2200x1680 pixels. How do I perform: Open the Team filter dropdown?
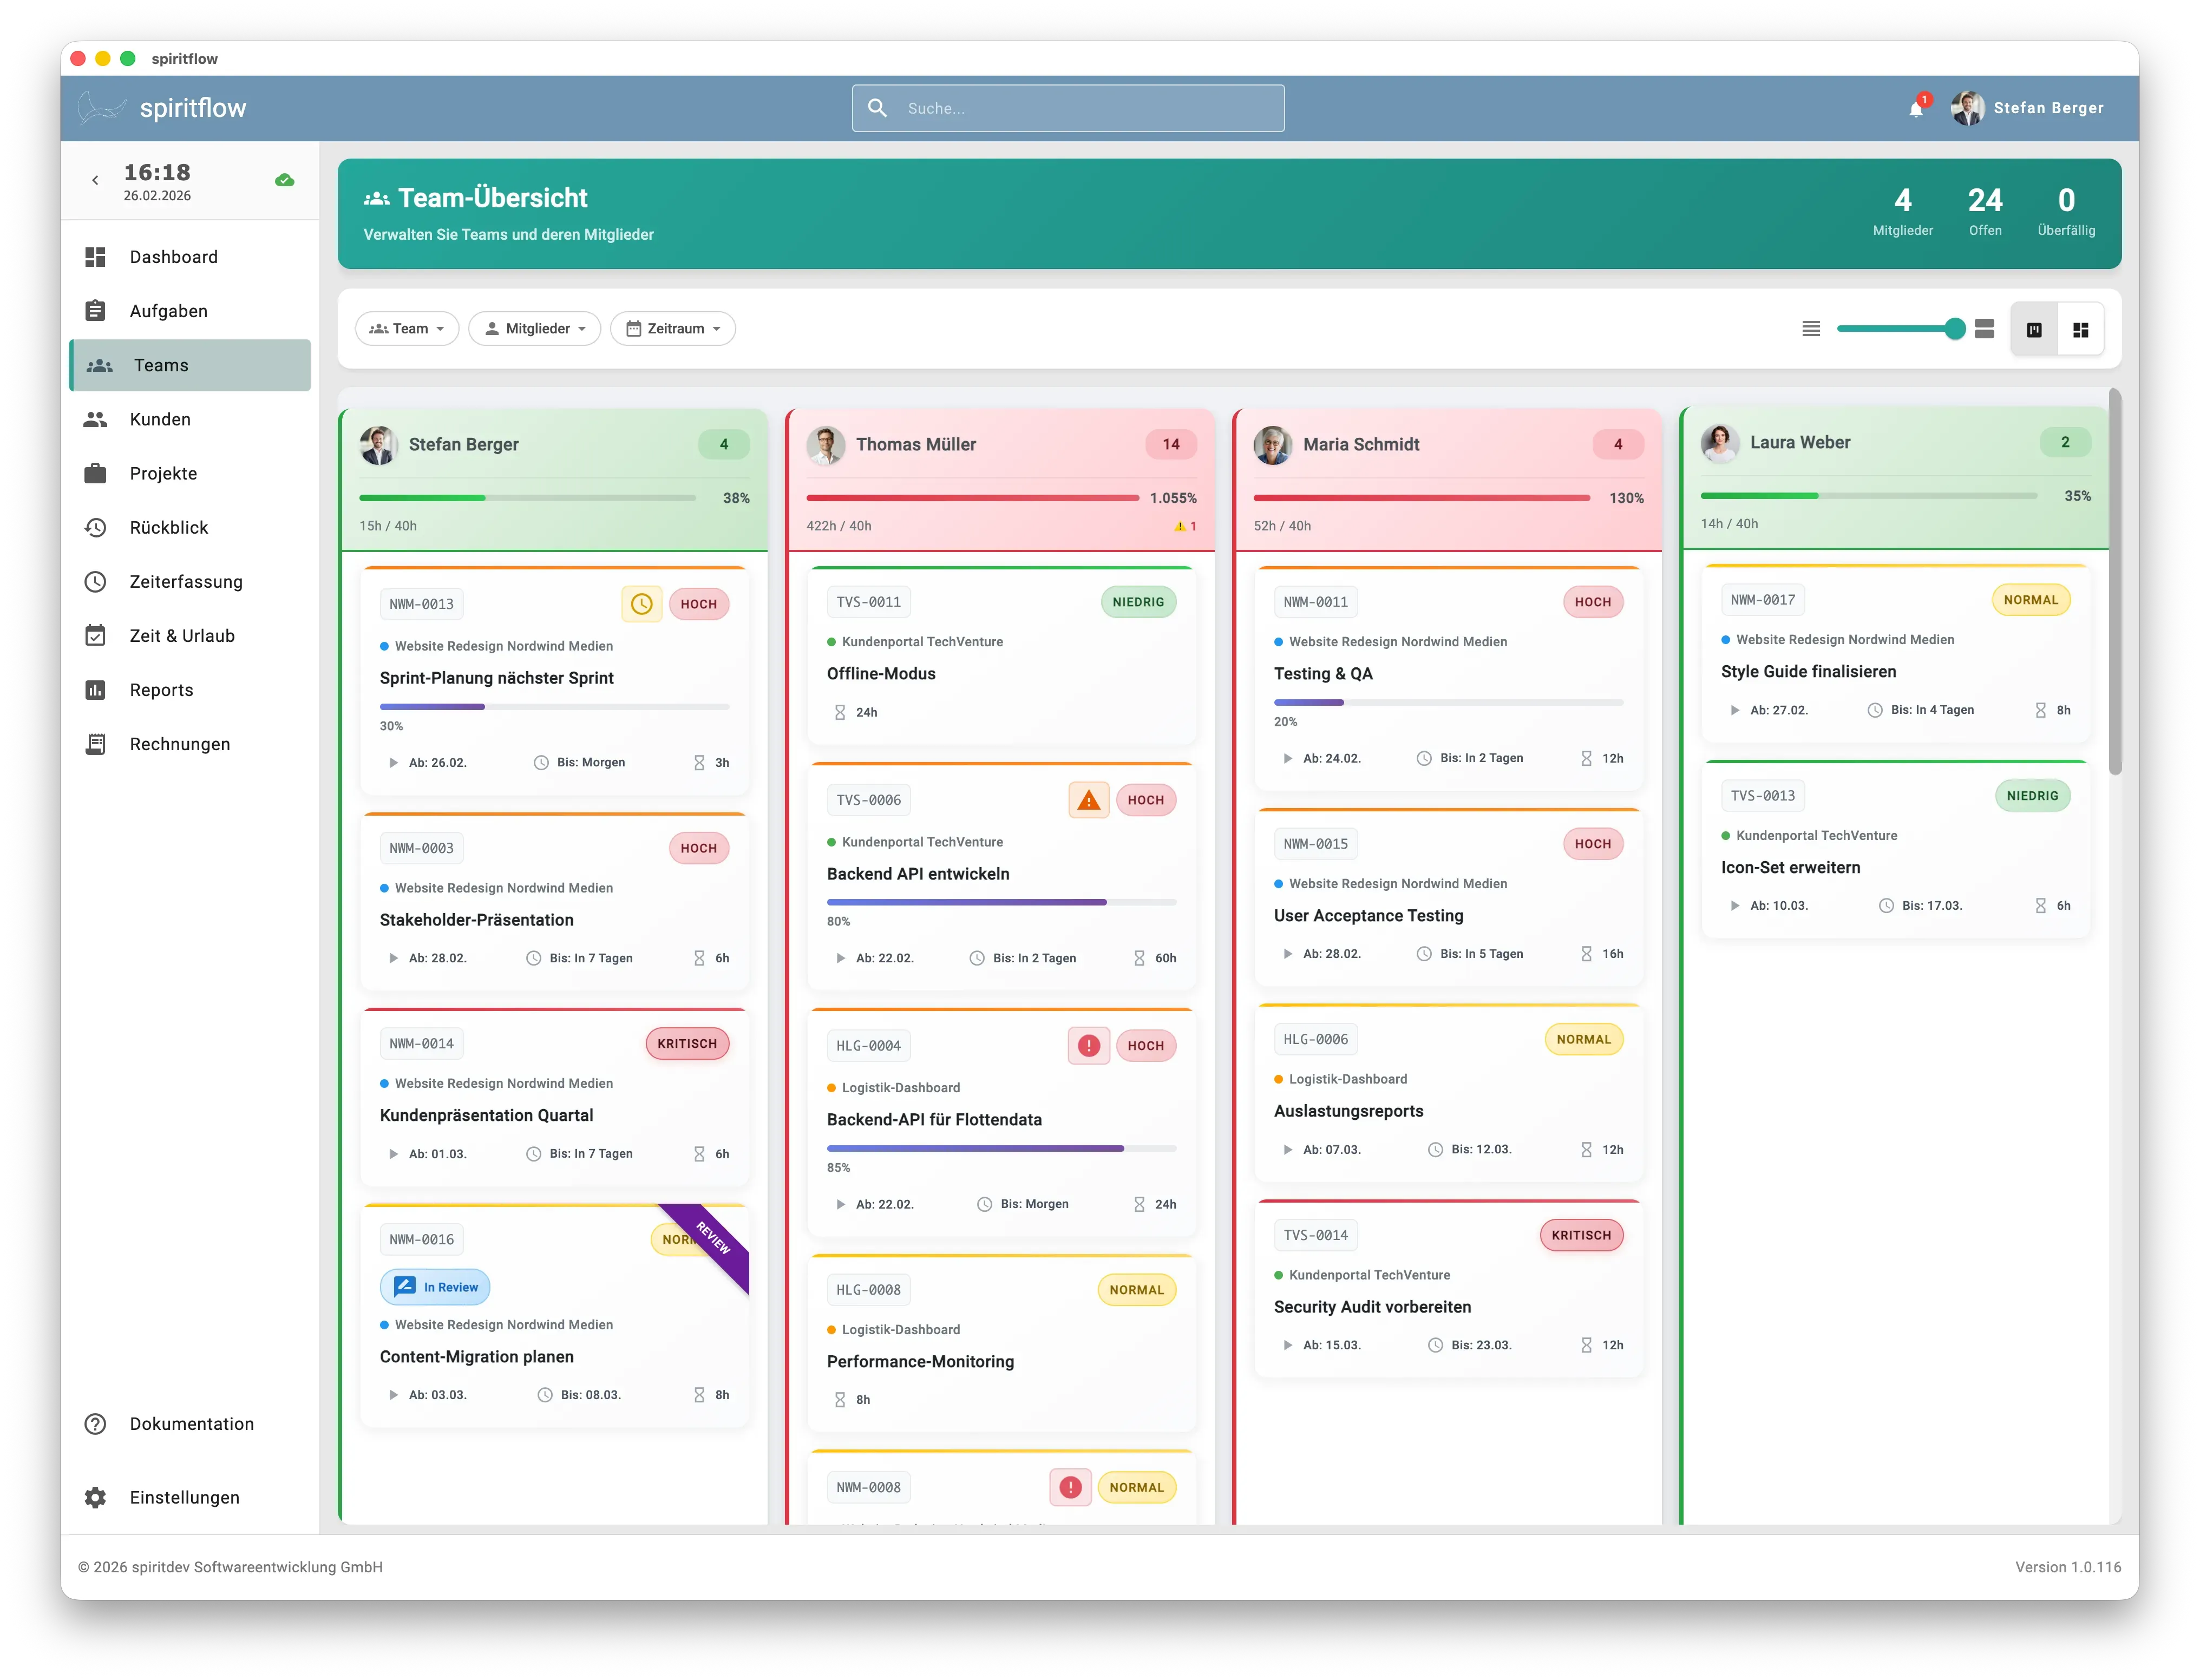click(407, 329)
